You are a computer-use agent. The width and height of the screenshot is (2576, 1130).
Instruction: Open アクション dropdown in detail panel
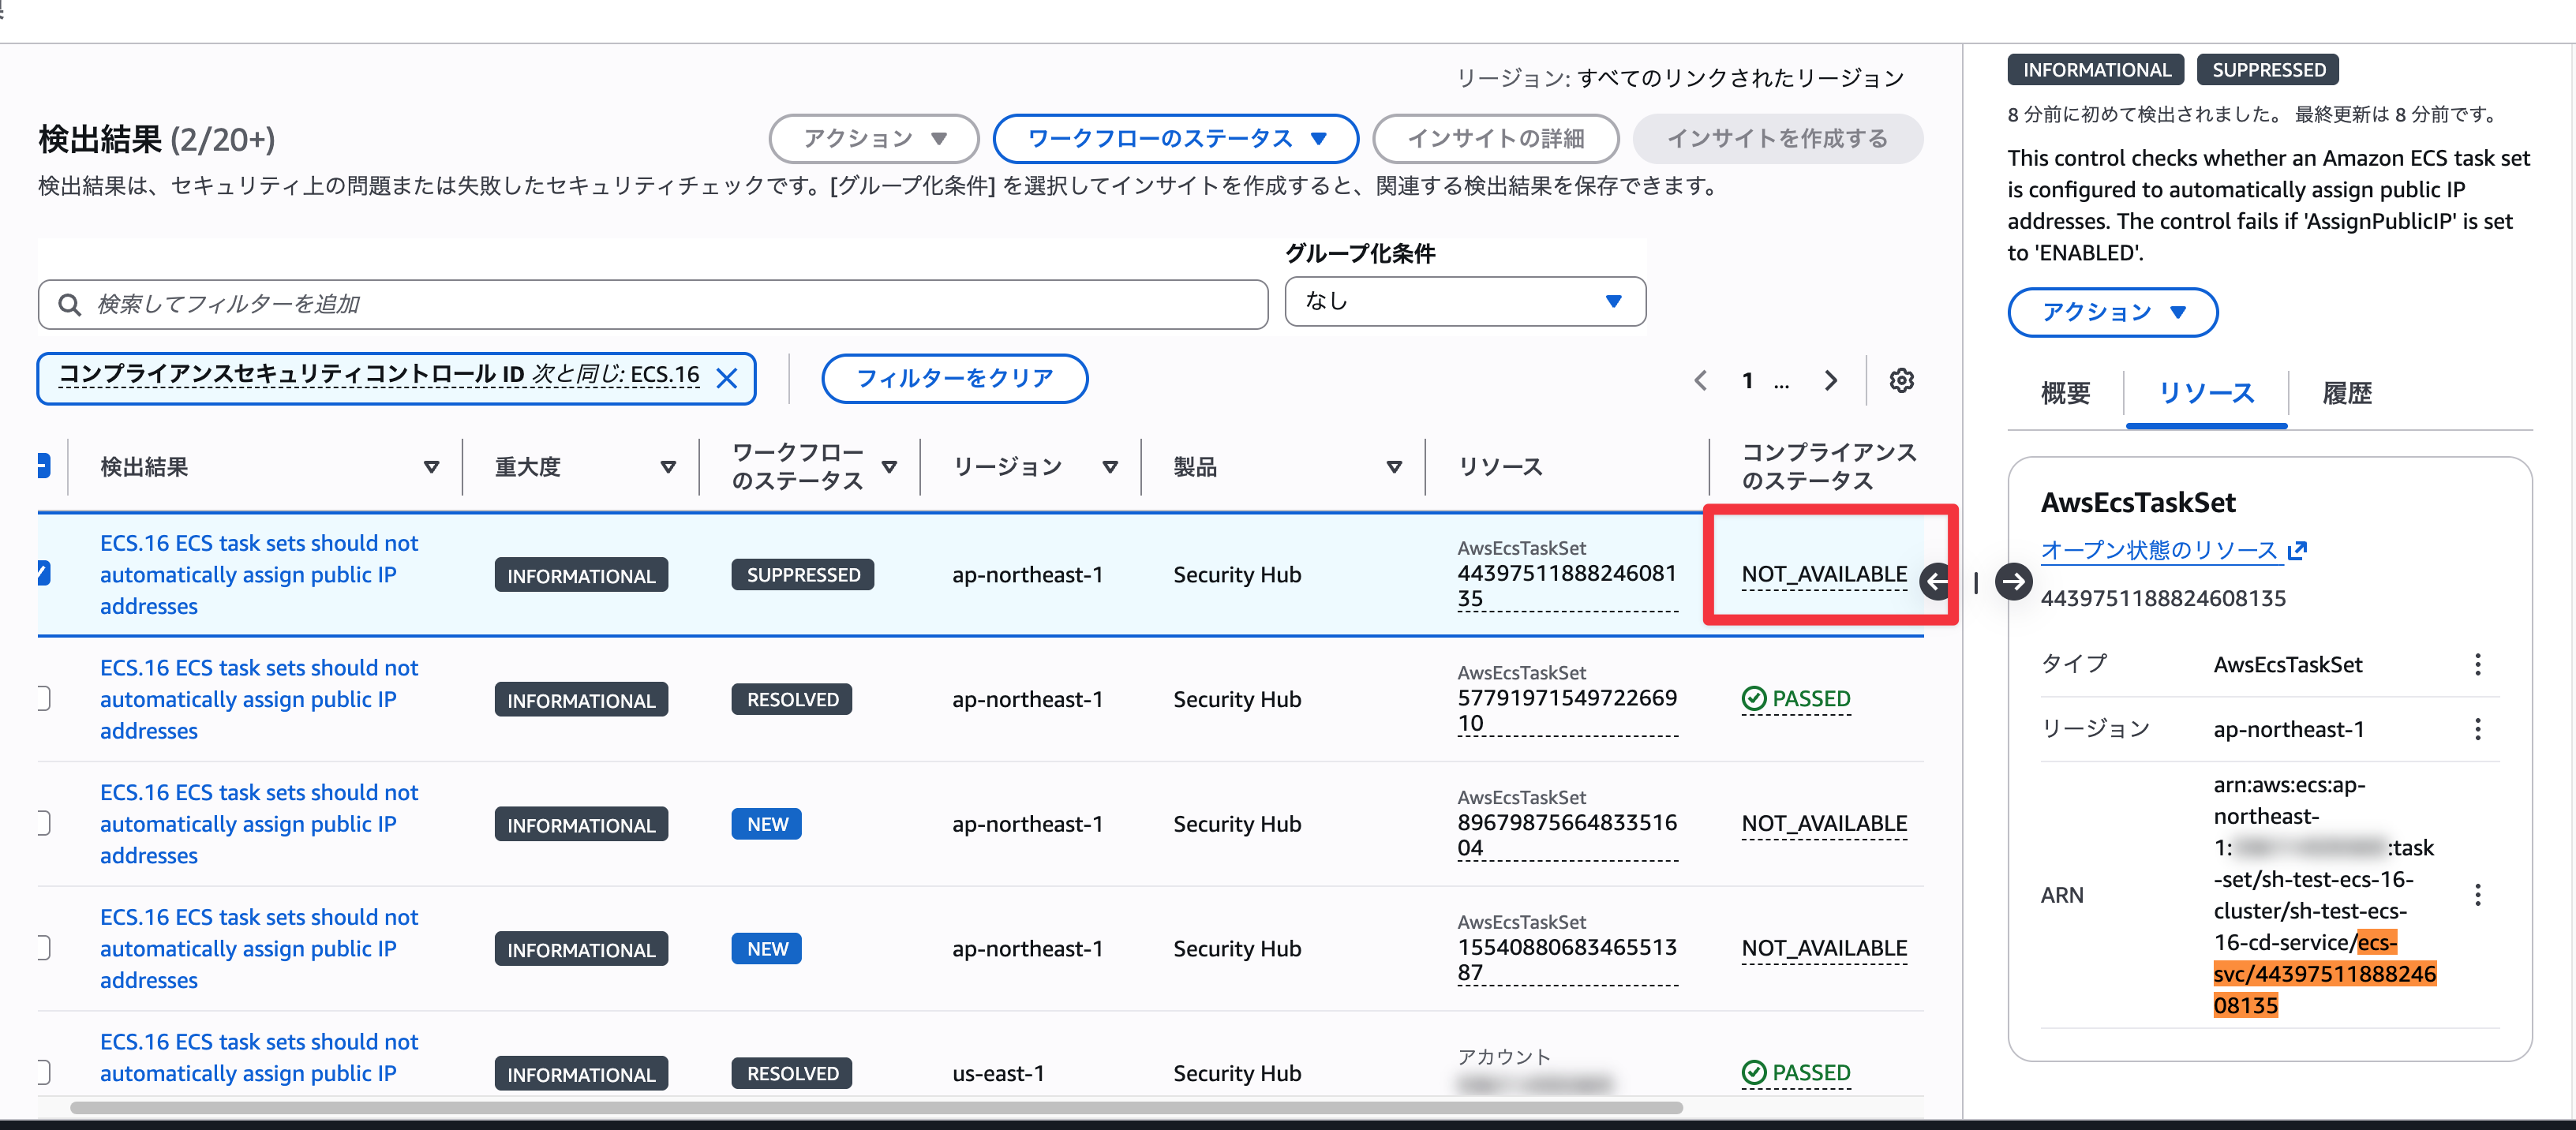point(2113,312)
